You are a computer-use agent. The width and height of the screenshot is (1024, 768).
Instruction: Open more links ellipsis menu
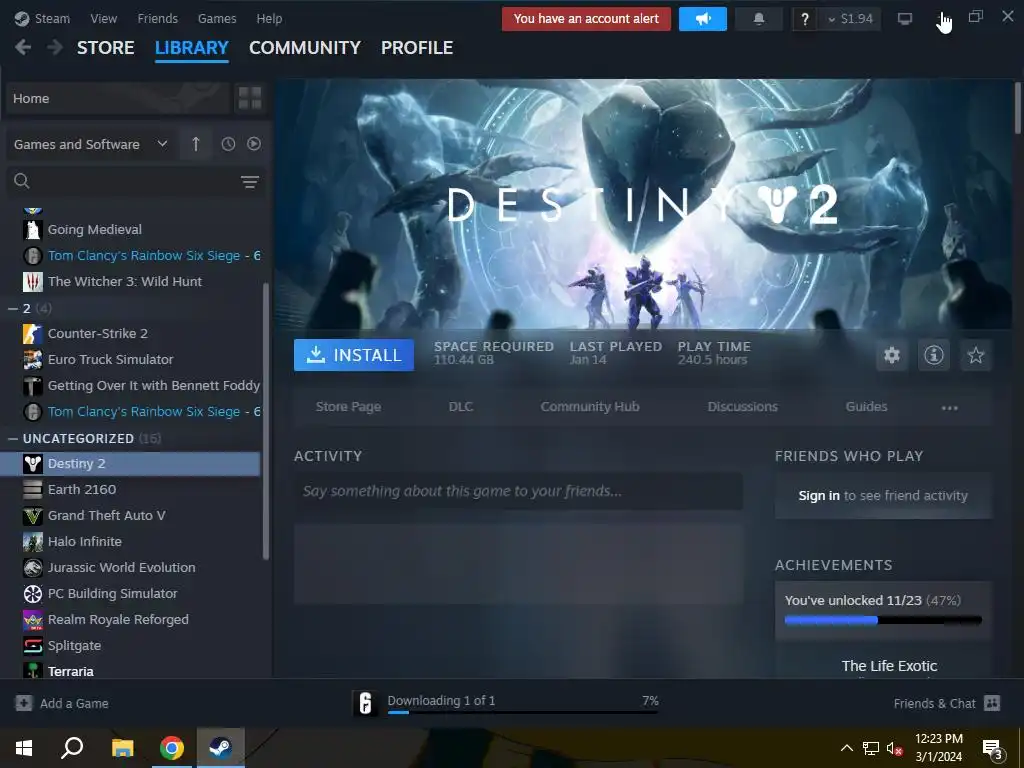(x=950, y=408)
